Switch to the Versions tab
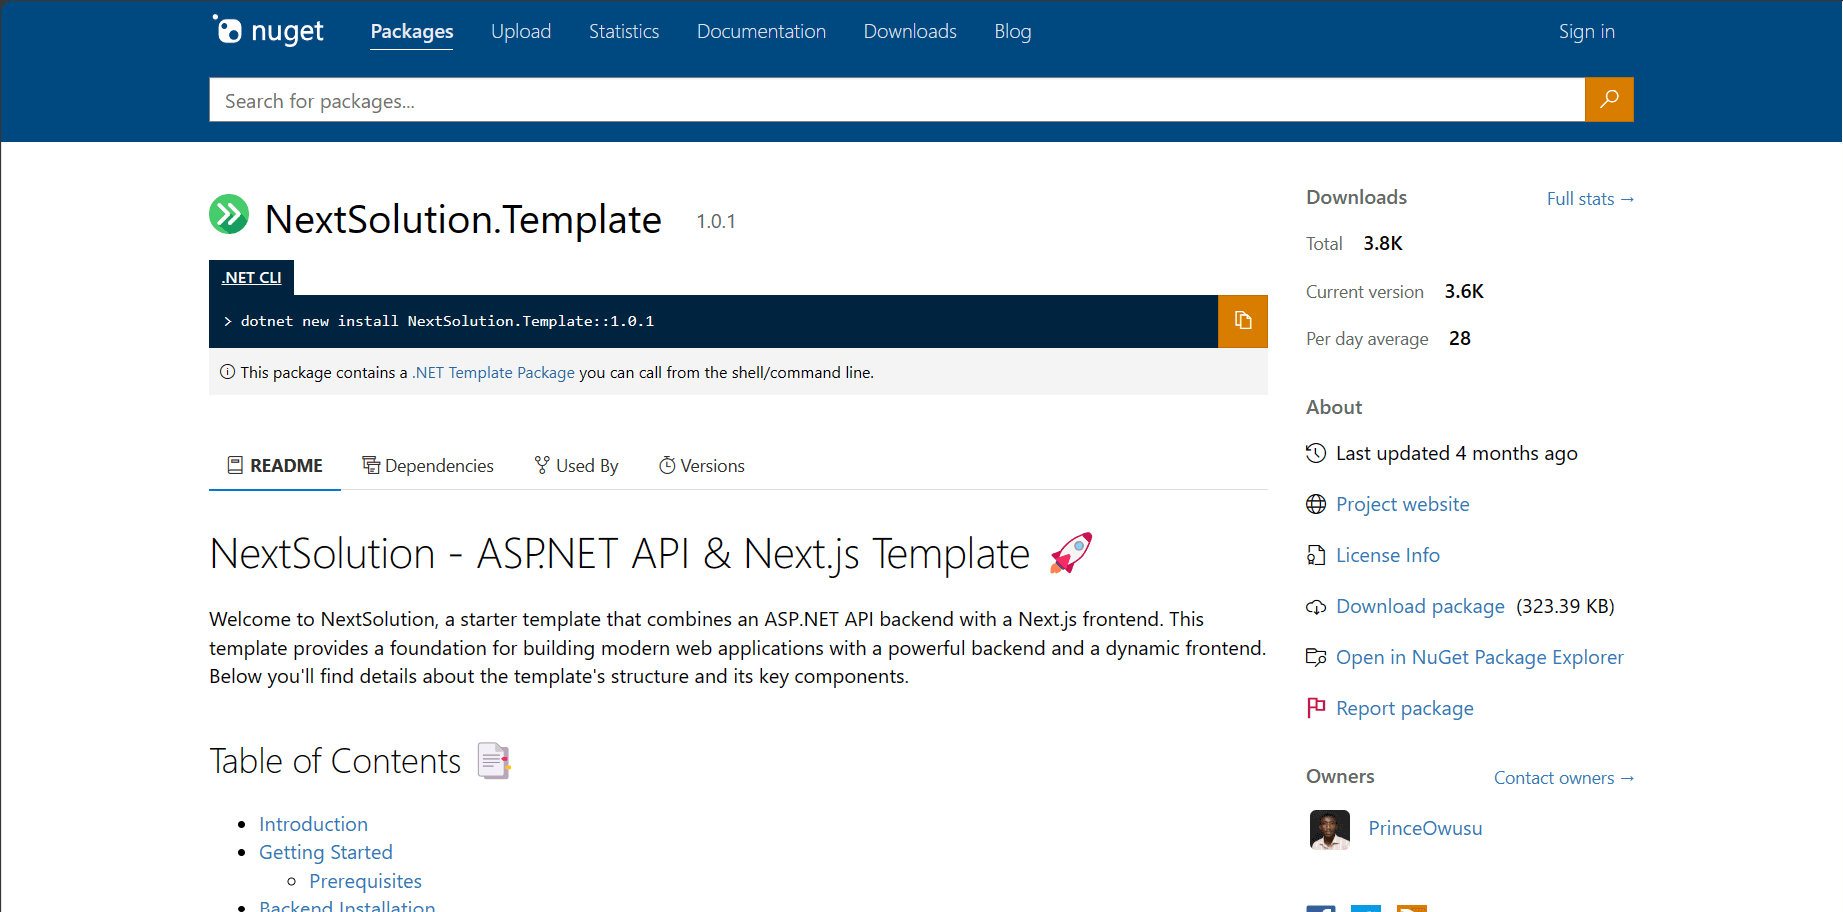 click(702, 465)
